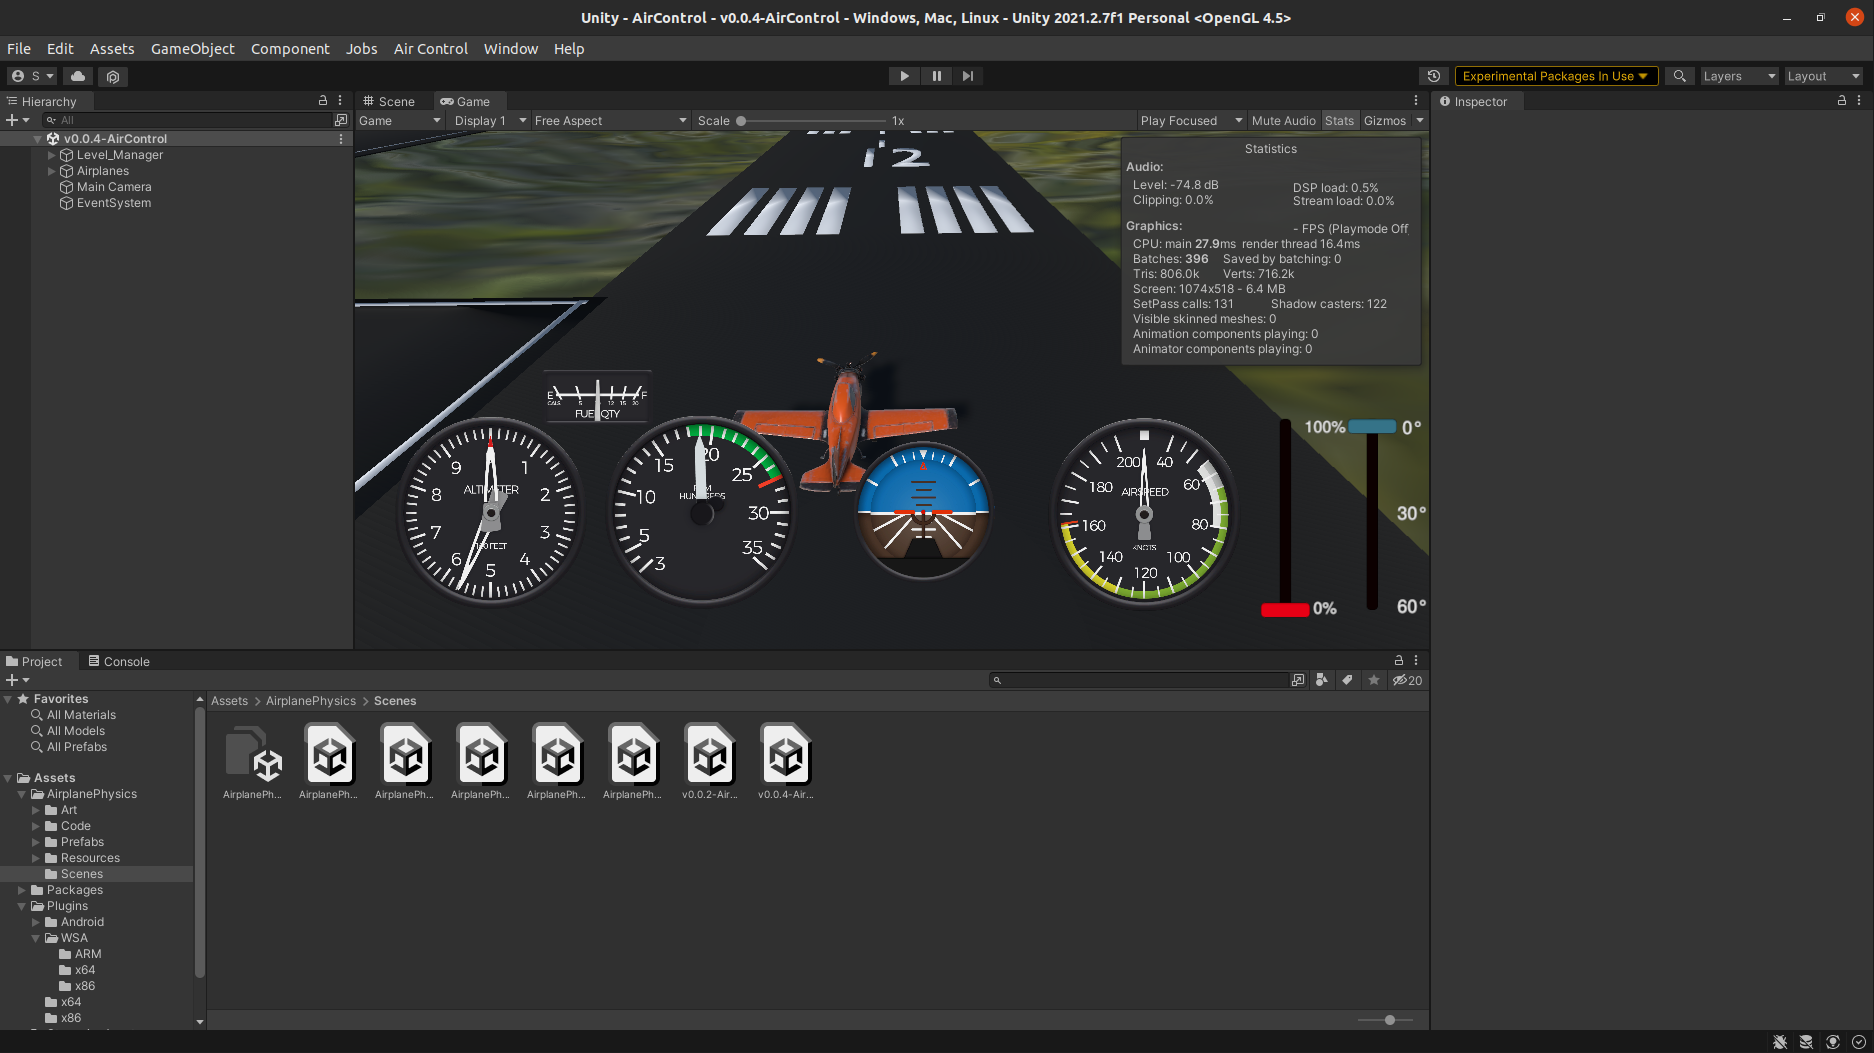Toggle the Pause button

936,76
